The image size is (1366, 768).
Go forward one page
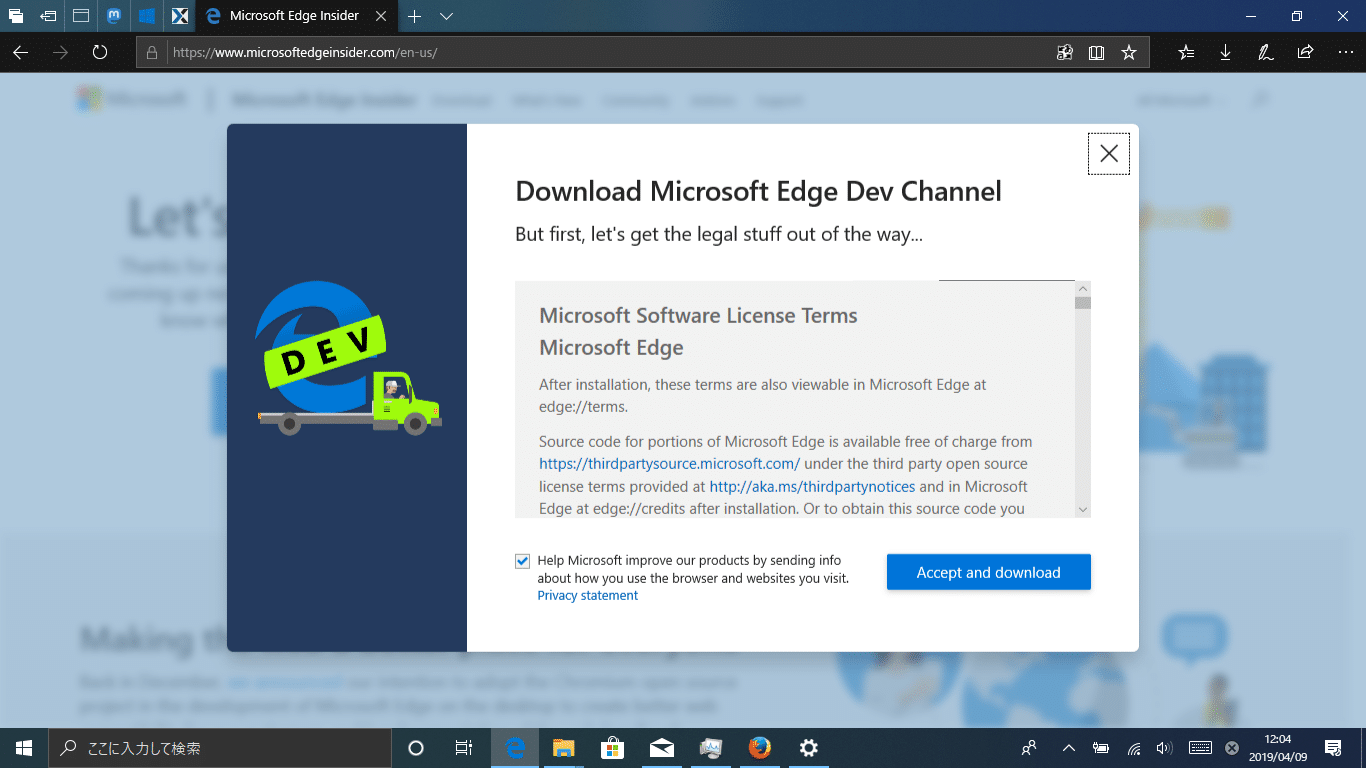(60, 52)
